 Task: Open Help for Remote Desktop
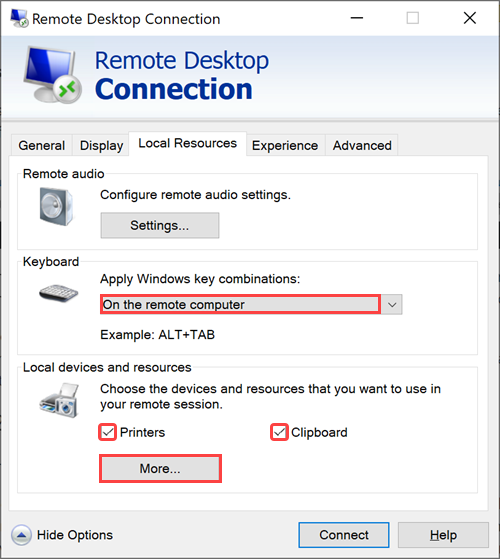point(443,535)
